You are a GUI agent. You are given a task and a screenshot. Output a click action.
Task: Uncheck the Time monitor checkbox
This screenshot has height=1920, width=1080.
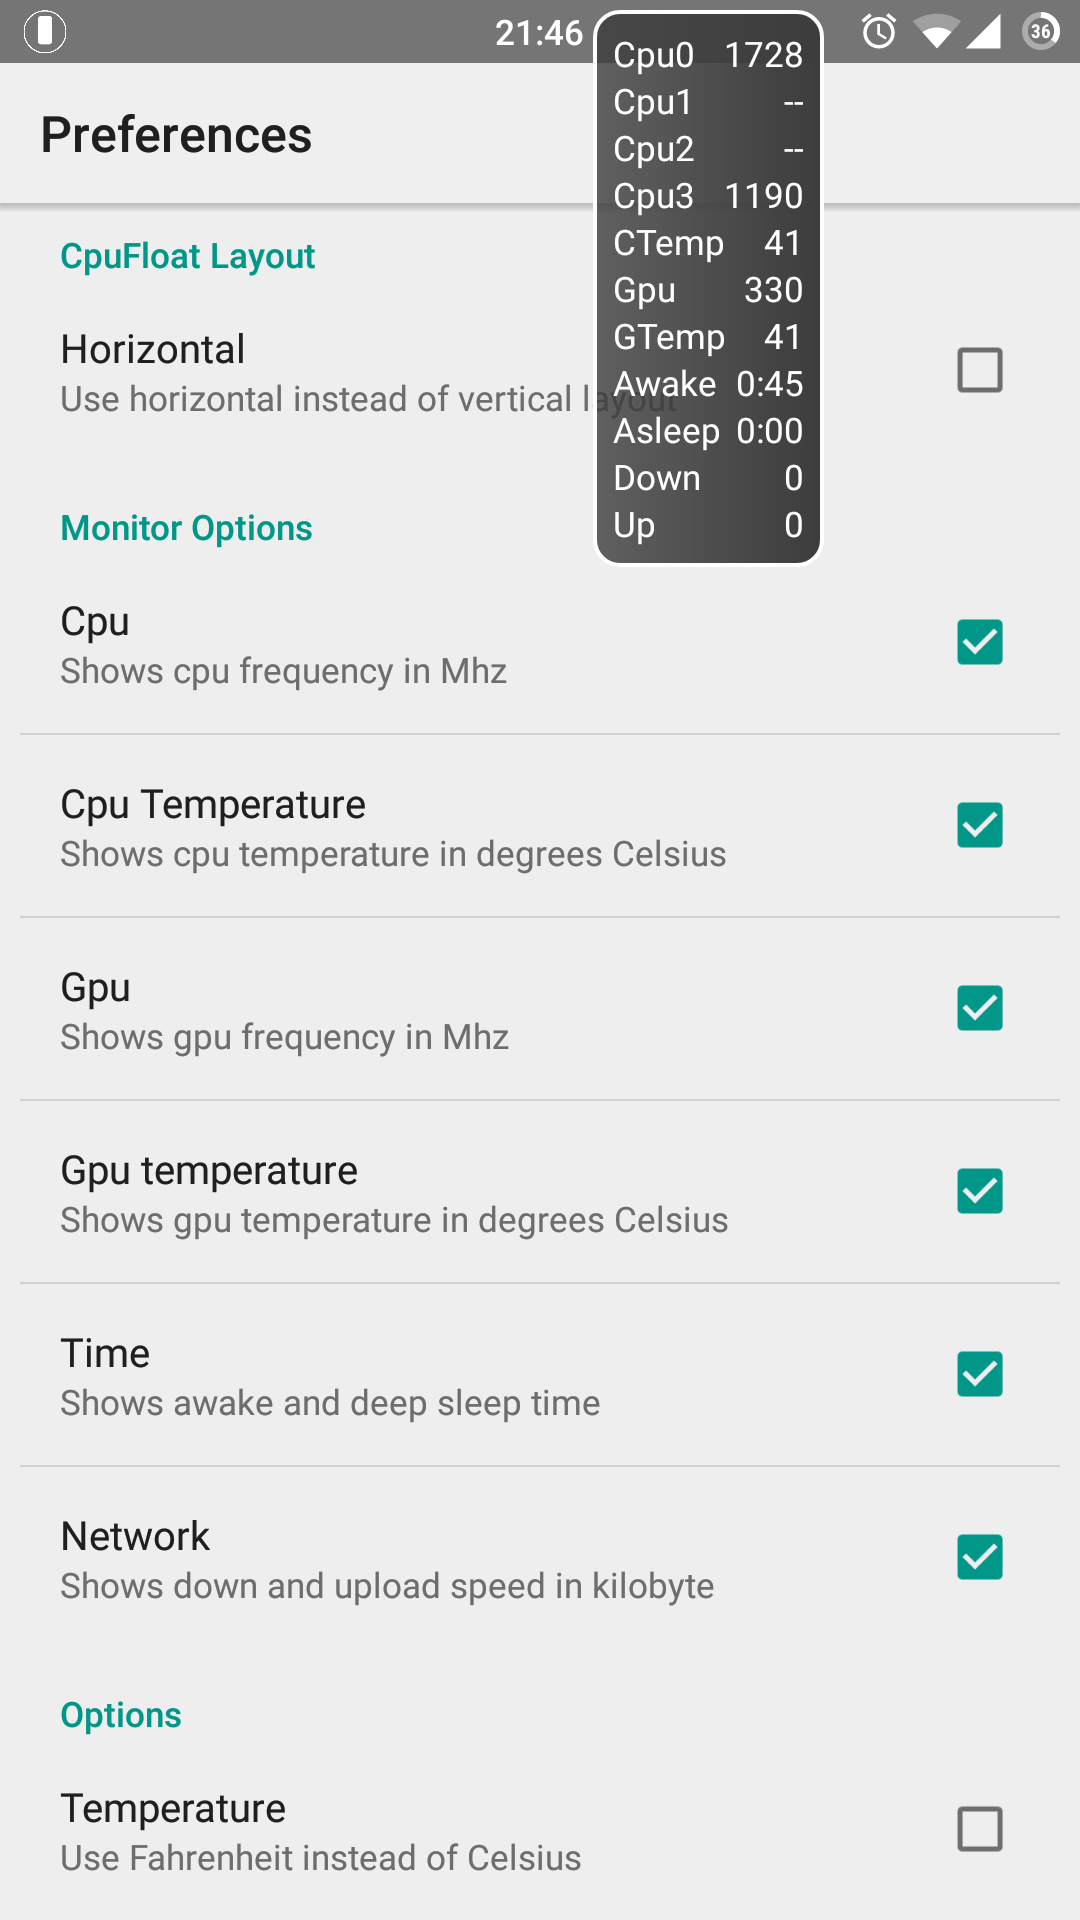click(980, 1374)
